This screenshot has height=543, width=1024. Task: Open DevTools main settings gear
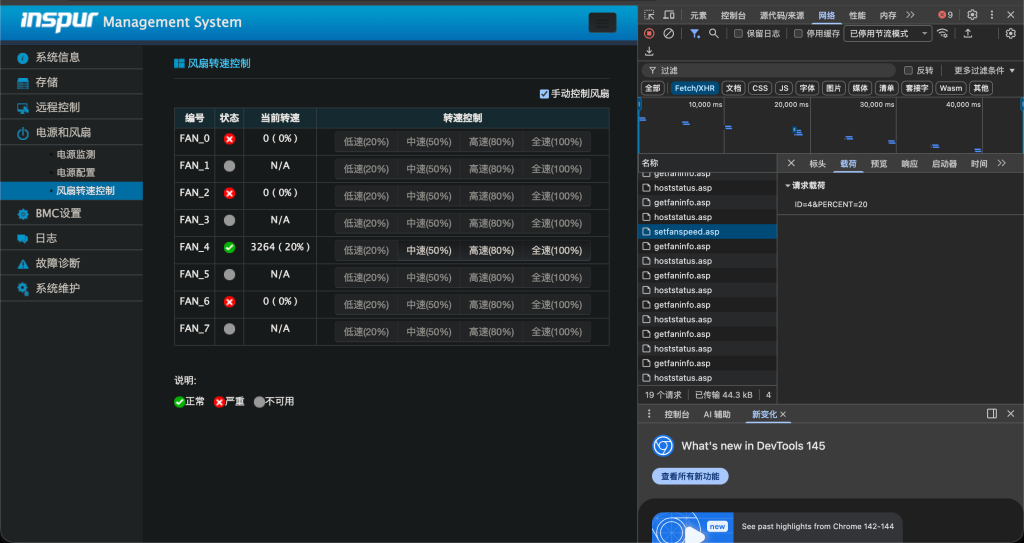(x=972, y=15)
